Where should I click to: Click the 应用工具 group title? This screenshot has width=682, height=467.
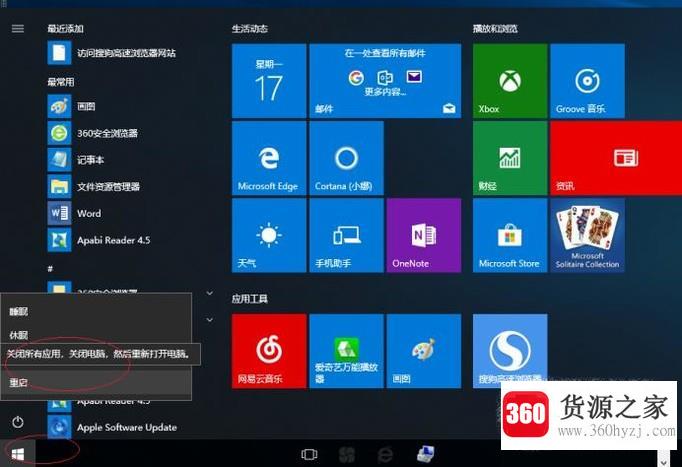click(x=250, y=299)
